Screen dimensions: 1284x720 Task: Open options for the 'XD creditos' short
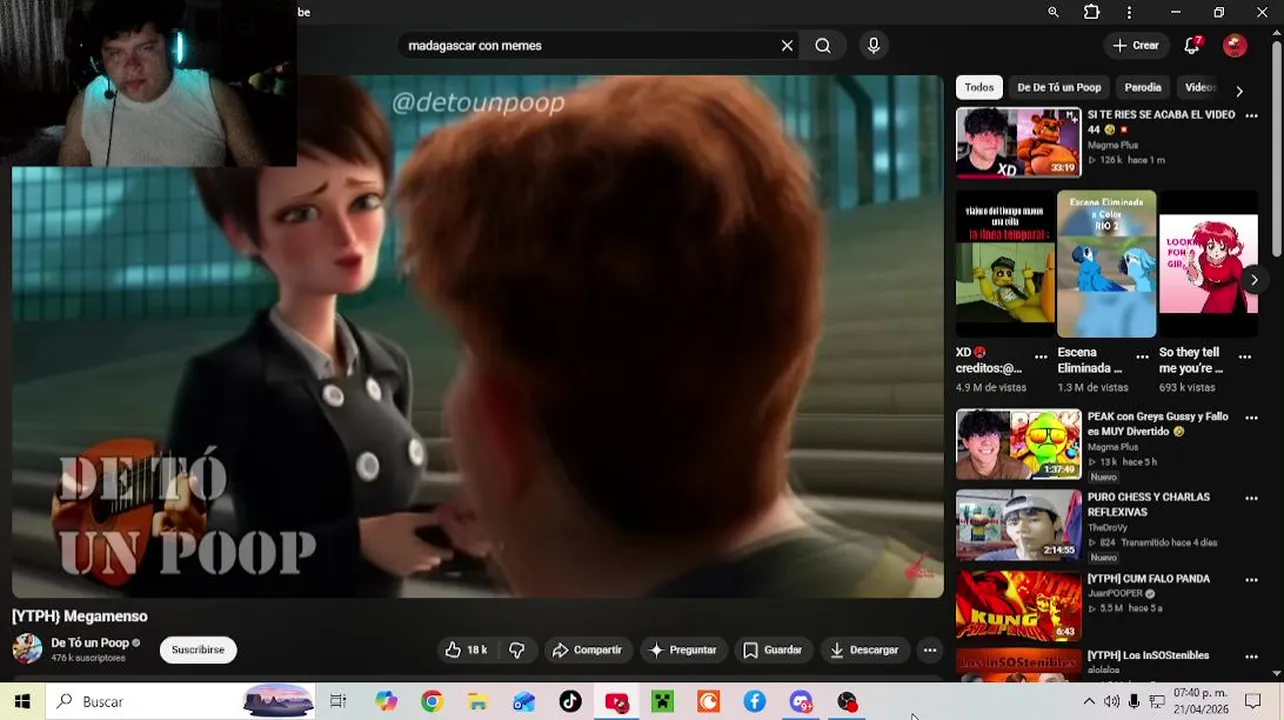1041,356
